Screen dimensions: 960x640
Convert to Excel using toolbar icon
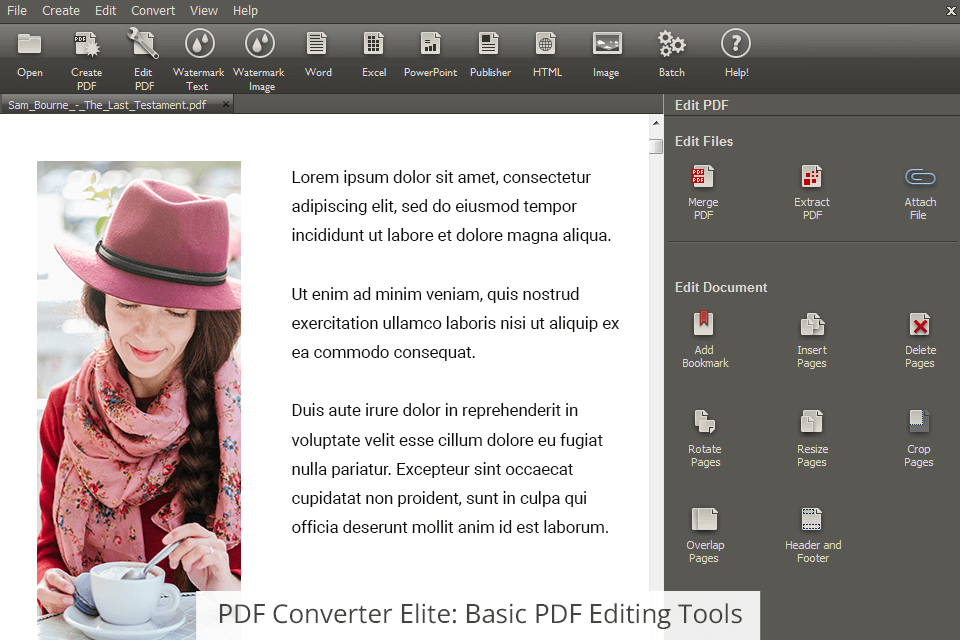coord(373,43)
